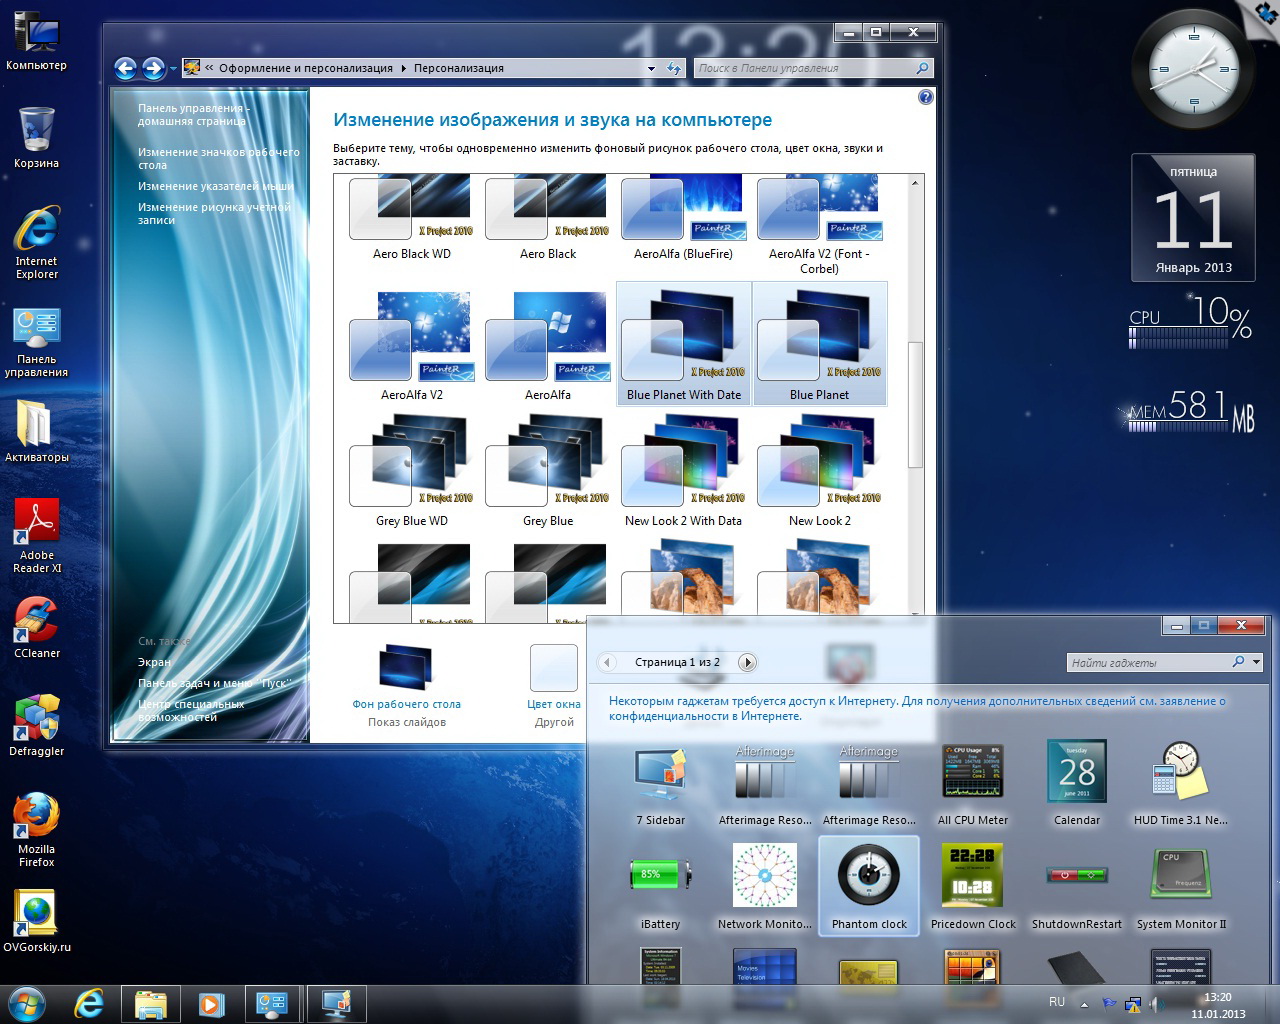Go to the next gadgets page

click(747, 662)
